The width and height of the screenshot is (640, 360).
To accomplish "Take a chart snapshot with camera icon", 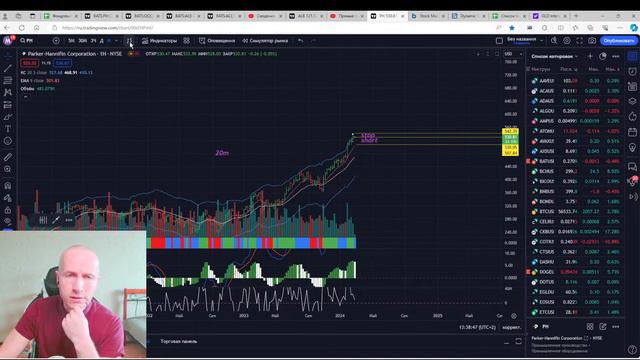I will (x=592, y=41).
